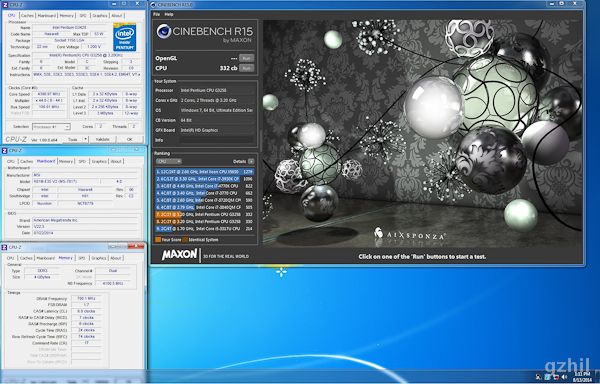Image resolution: width=600 pixels, height=384 pixels.
Task: Click the MAXON logo in footer
Action: [x=179, y=255]
